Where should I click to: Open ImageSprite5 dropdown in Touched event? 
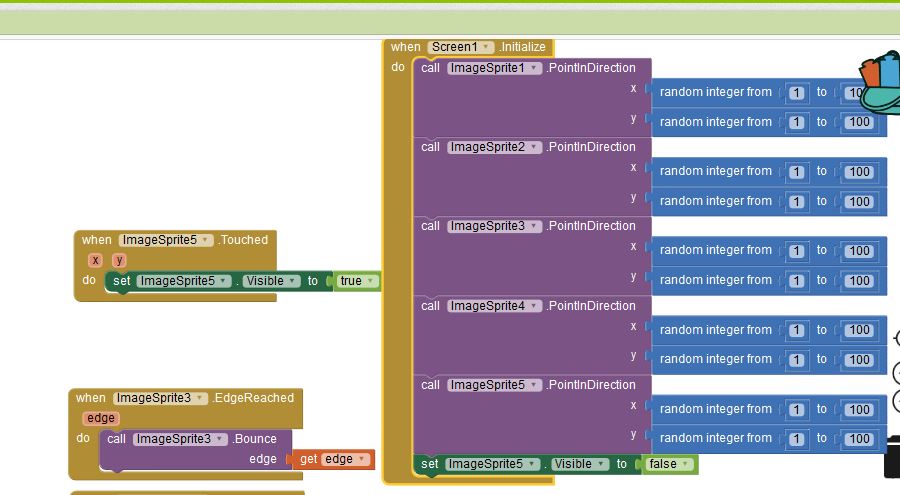[205, 240]
